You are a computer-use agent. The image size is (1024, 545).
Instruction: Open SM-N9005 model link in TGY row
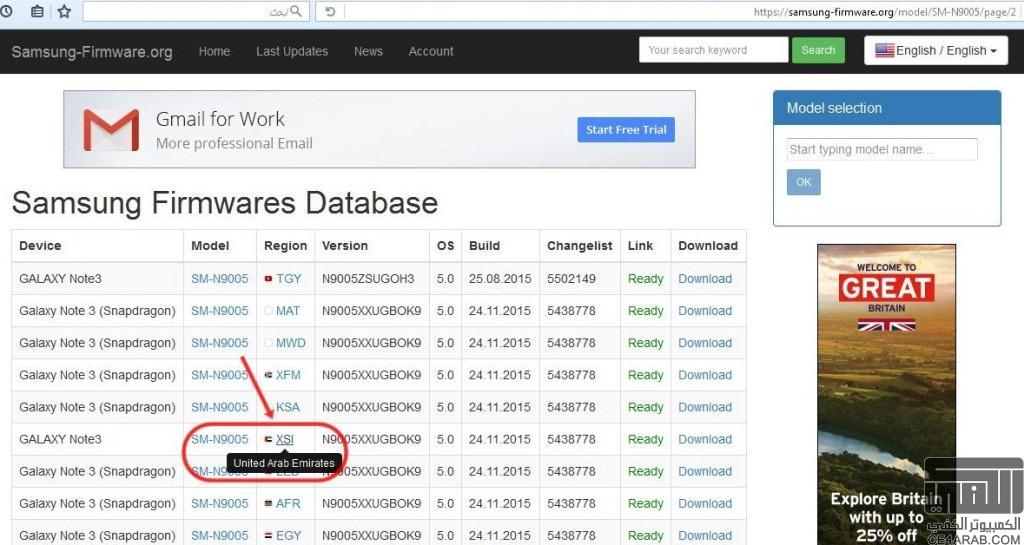219,279
